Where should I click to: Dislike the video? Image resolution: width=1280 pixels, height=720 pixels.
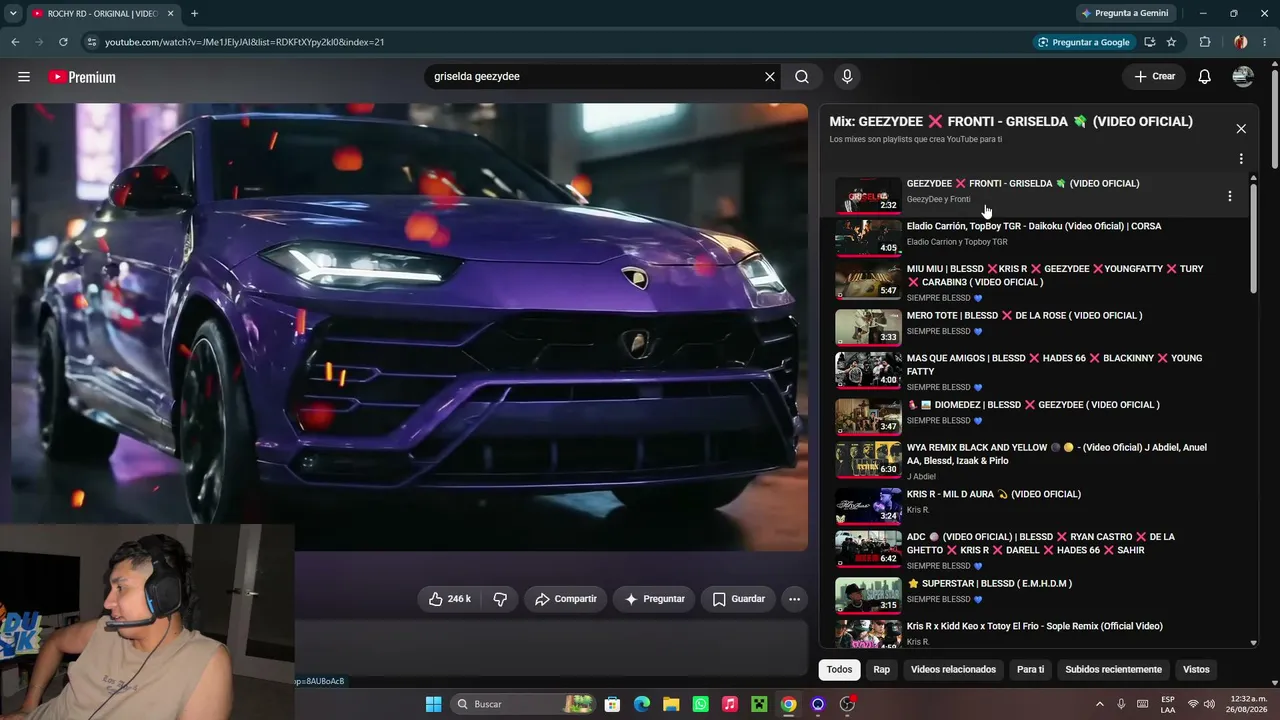click(x=500, y=599)
